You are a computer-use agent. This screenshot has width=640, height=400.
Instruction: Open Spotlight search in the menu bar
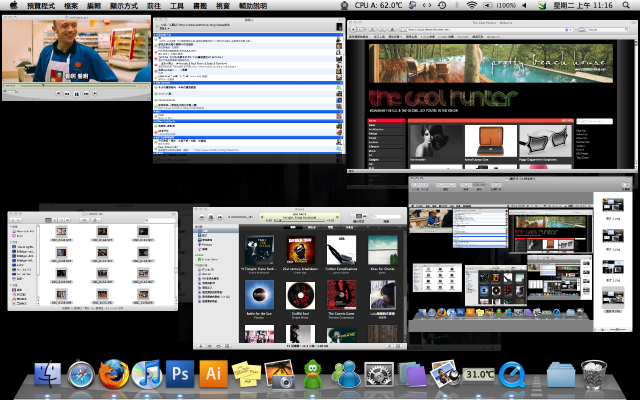pyautogui.click(x=628, y=6)
